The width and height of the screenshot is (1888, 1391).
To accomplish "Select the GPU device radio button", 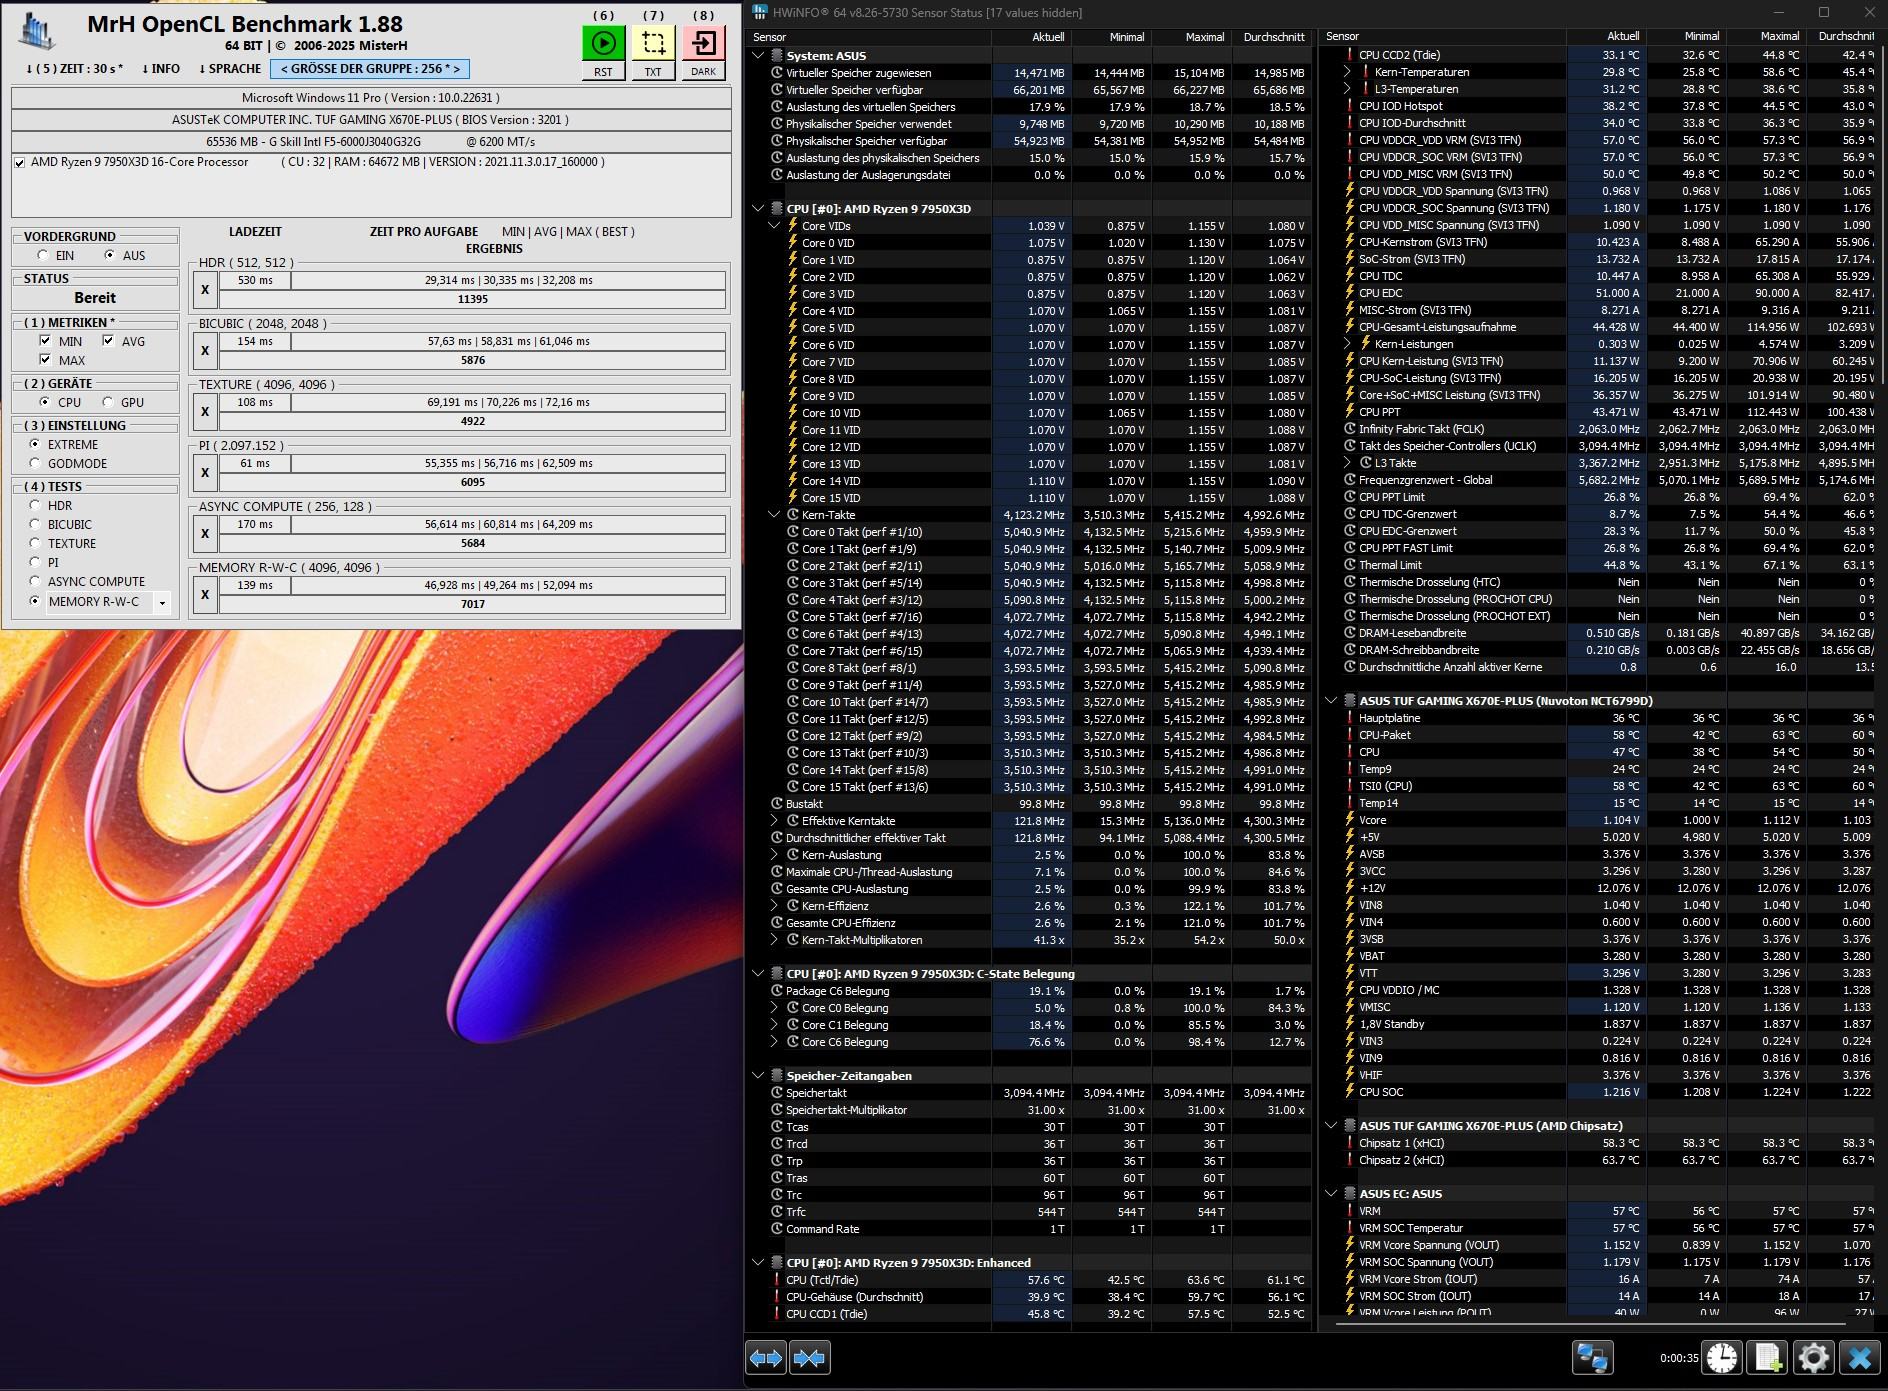I will click(108, 402).
